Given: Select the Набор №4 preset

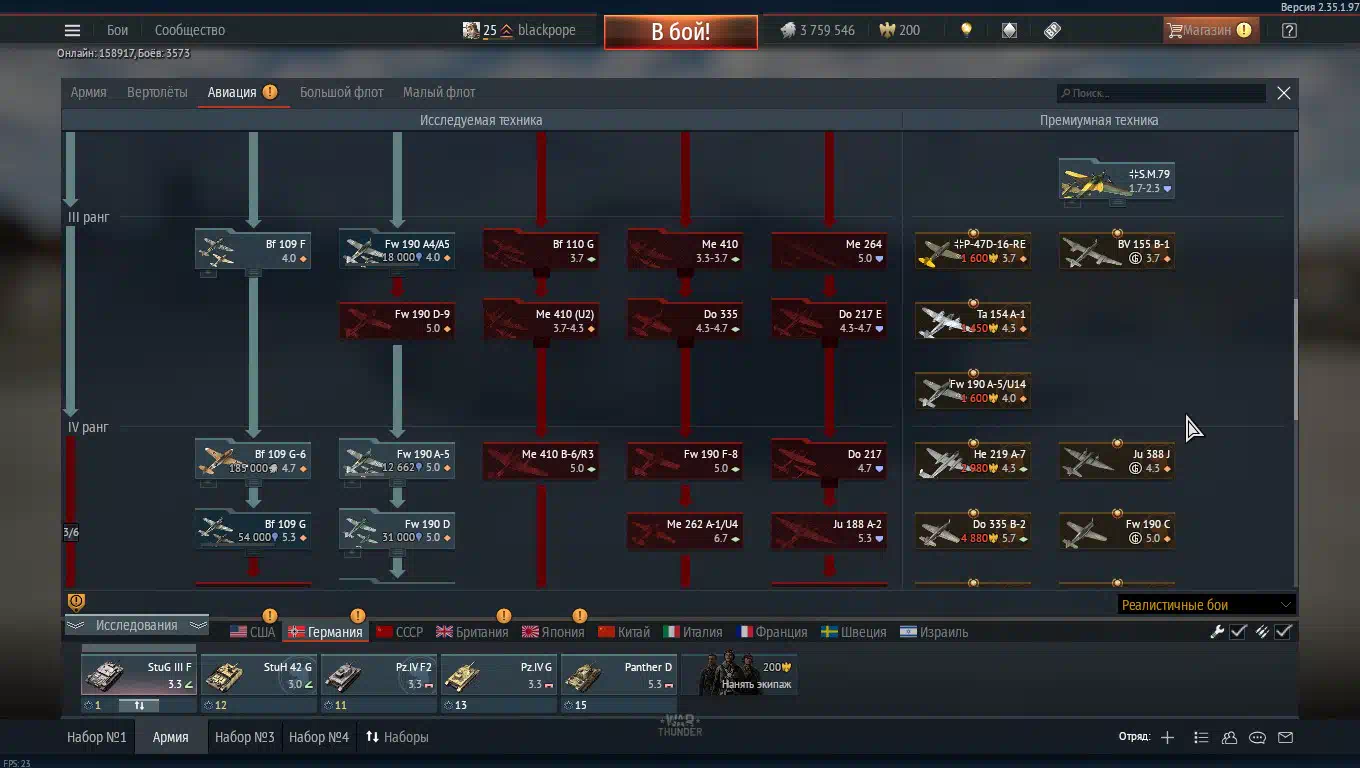Looking at the screenshot, I should point(319,737).
